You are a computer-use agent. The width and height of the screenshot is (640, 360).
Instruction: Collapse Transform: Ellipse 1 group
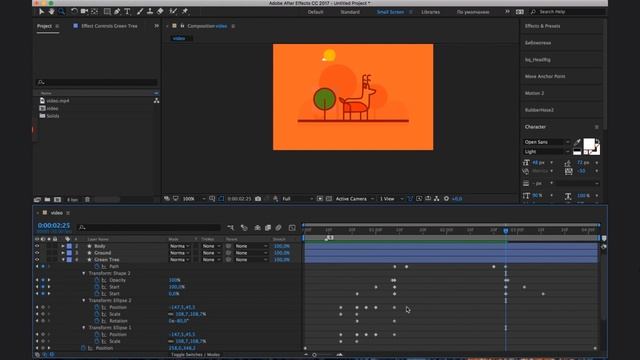coord(84,328)
